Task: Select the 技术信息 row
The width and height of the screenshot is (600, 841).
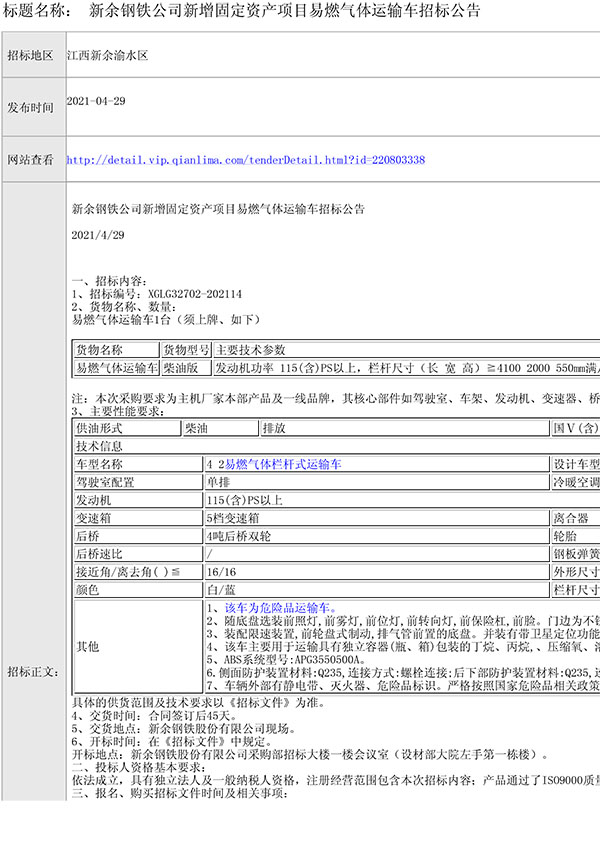Action: [337, 446]
